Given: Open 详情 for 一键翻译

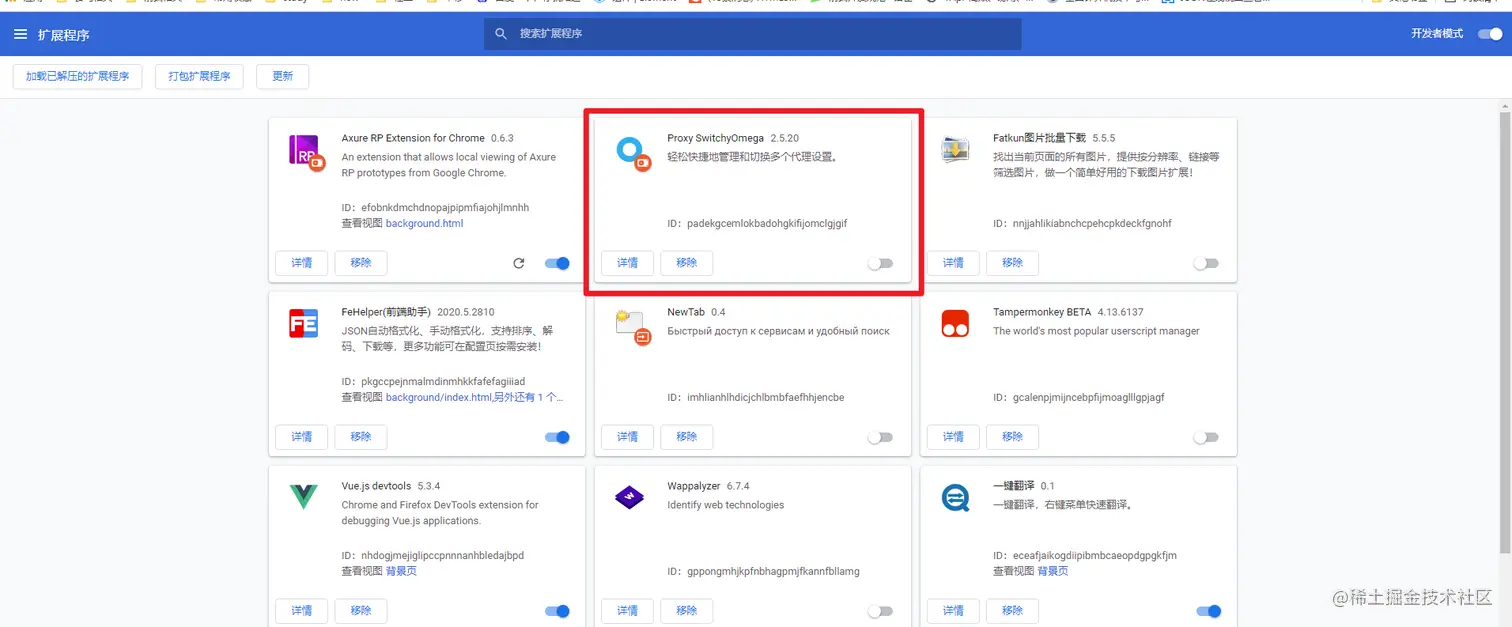Looking at the screenshot, I should (x=953, y=611).
